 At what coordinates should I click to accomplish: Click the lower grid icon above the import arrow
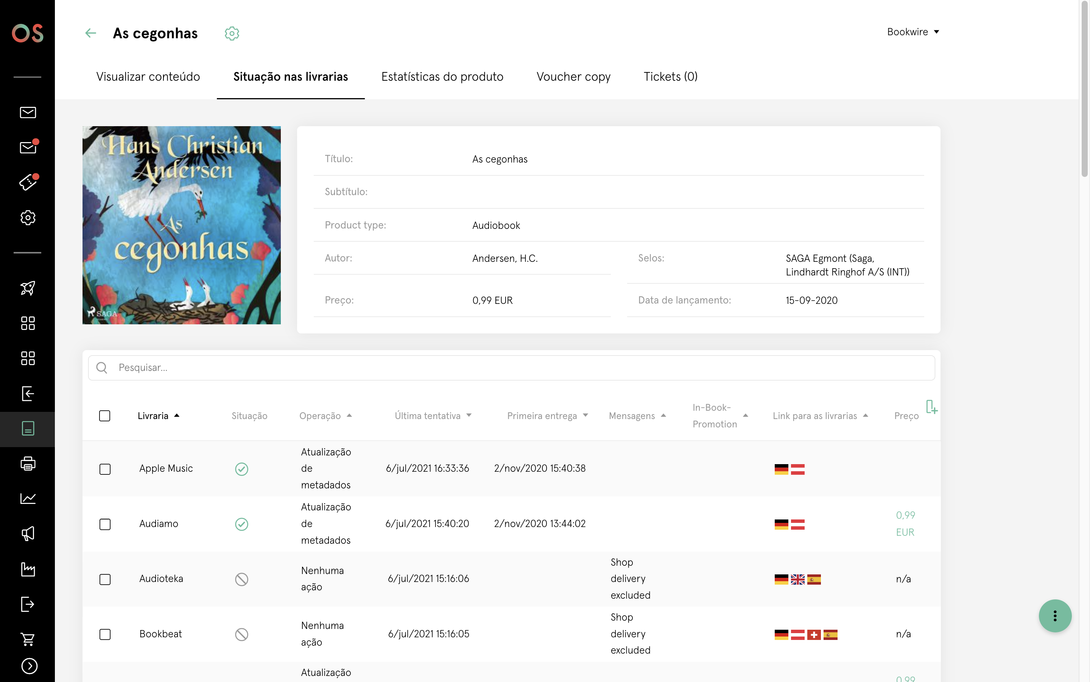tap(28, 358)
